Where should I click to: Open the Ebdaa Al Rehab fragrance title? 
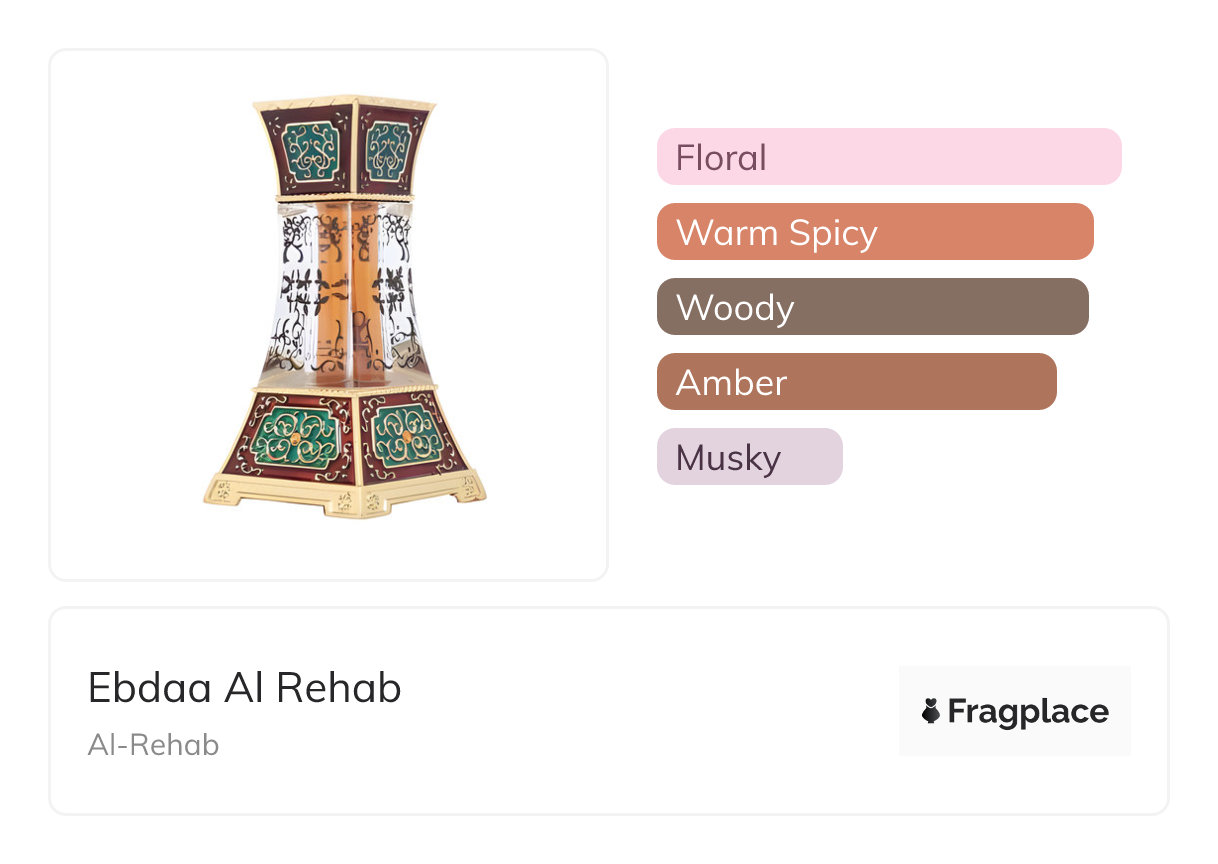click(x=245, y=688)
